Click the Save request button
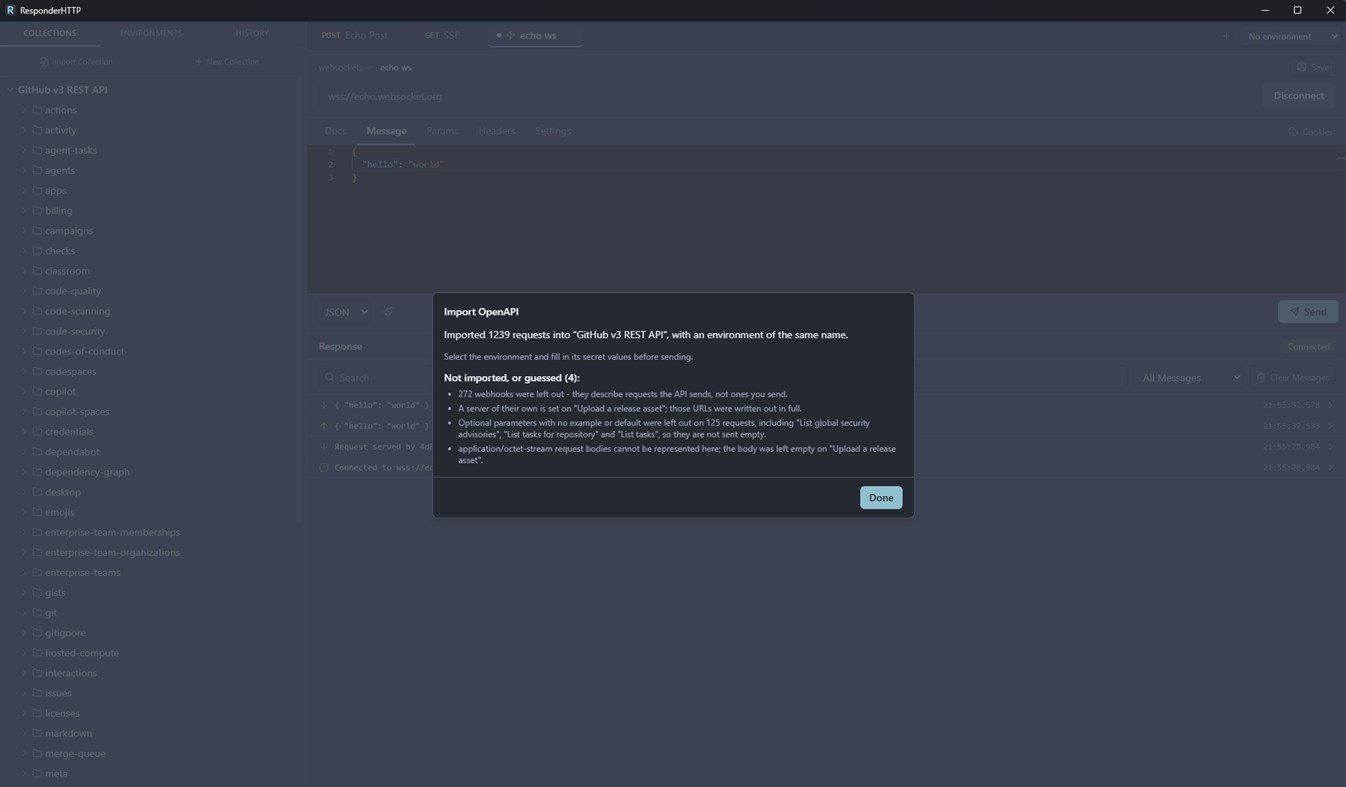1346x787 pixels. click(1312, 67)
